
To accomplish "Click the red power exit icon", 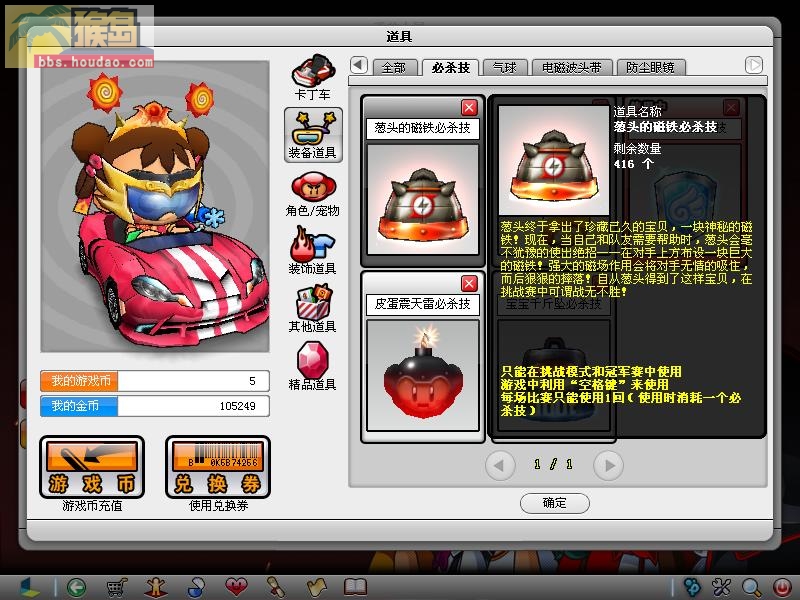I will (781, 588).
